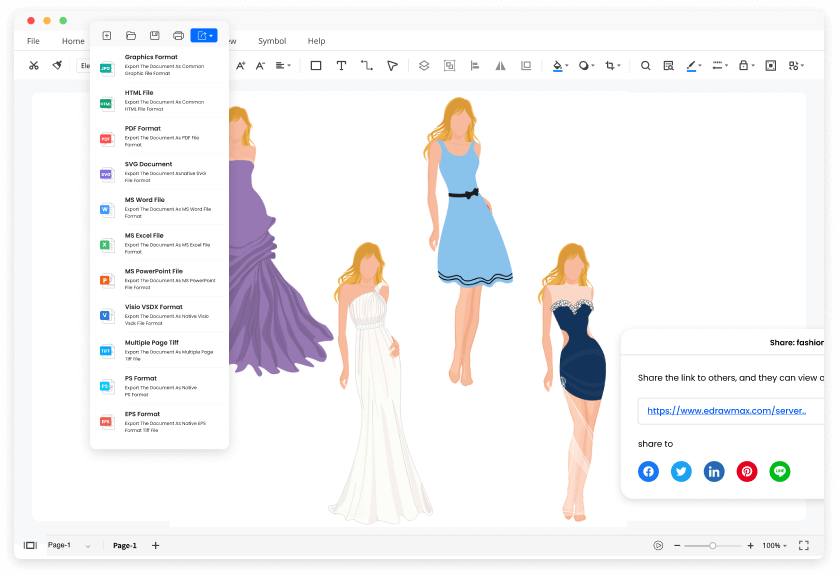Select the rectangle shape tool
This screenshot has height=576, width=838.
[x=316, y=66]
